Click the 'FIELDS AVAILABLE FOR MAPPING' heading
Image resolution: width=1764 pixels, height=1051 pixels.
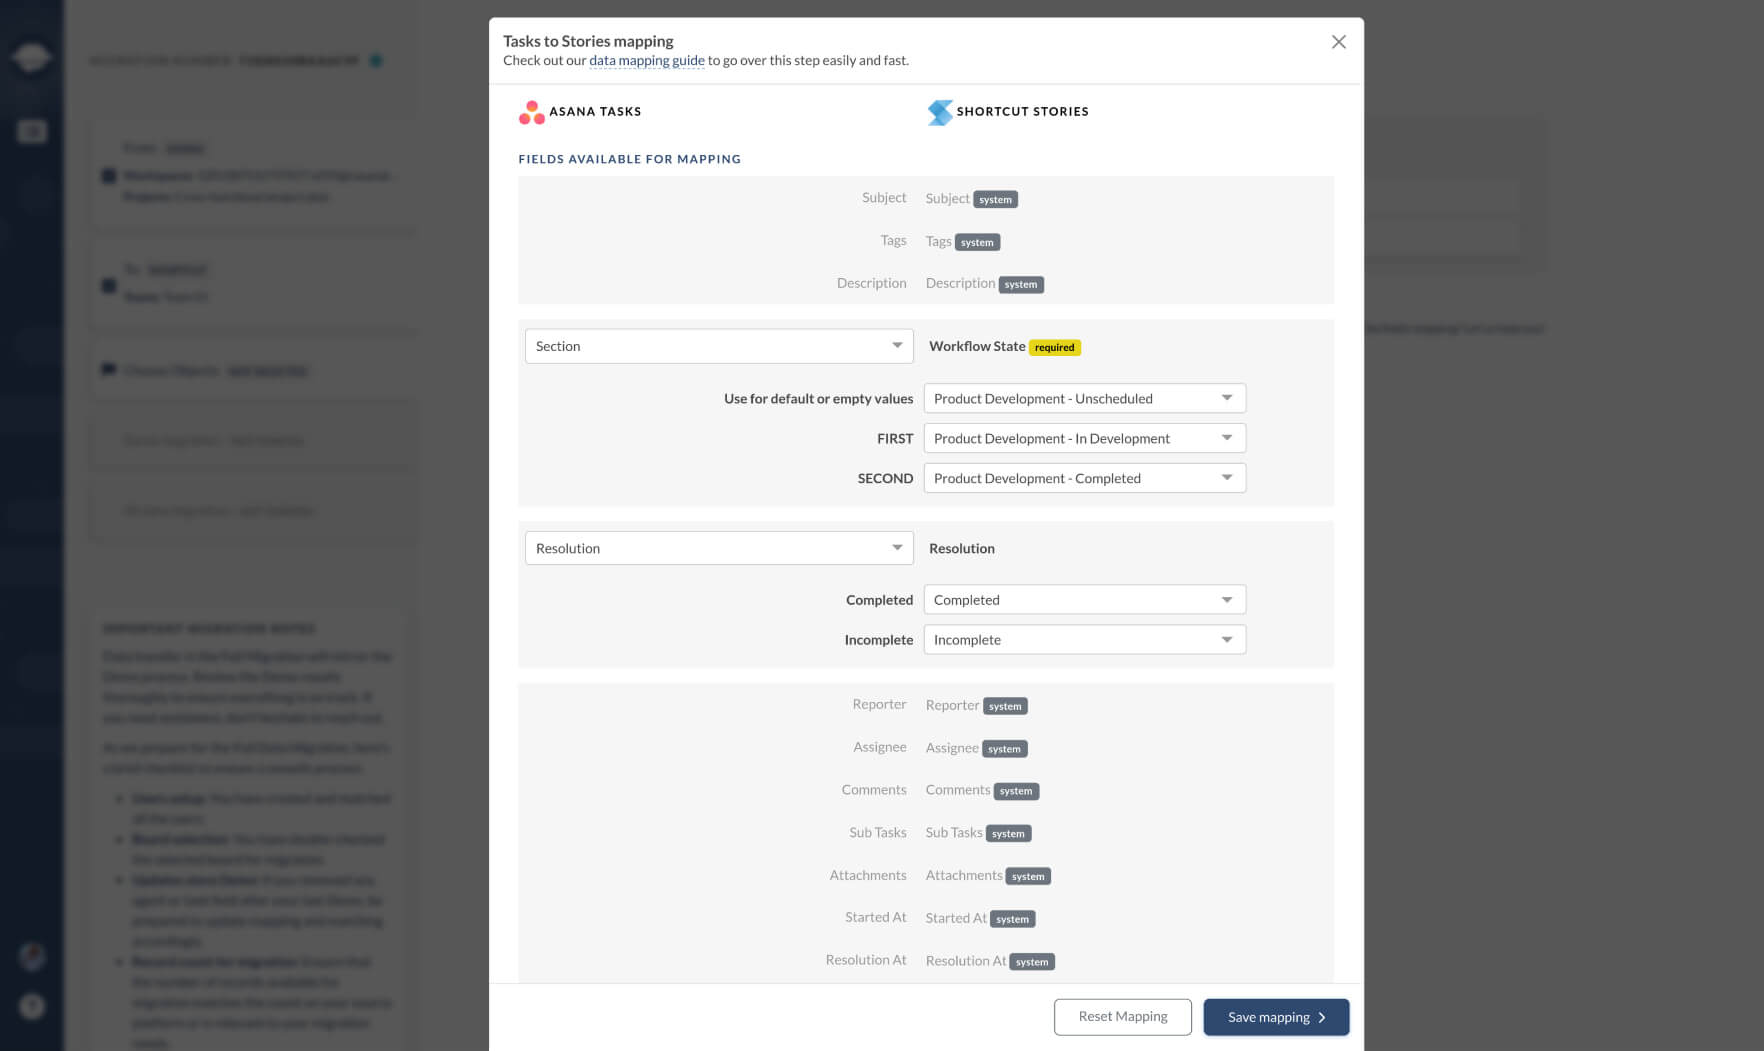[629, 159]
